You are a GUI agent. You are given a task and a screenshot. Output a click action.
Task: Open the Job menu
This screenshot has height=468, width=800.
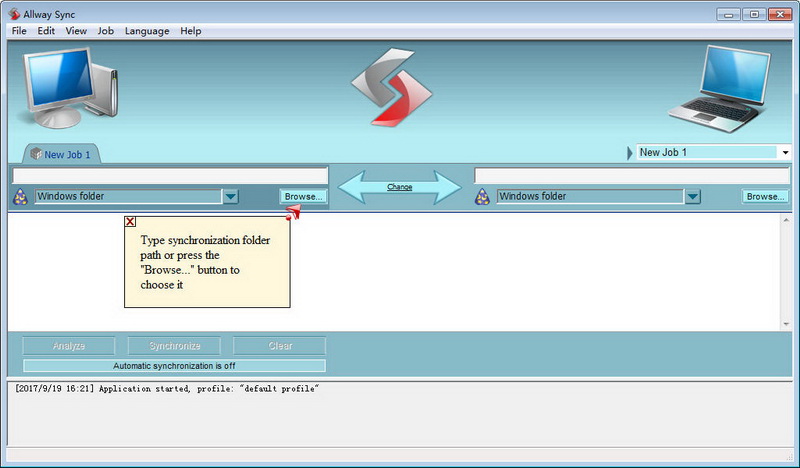106,31
